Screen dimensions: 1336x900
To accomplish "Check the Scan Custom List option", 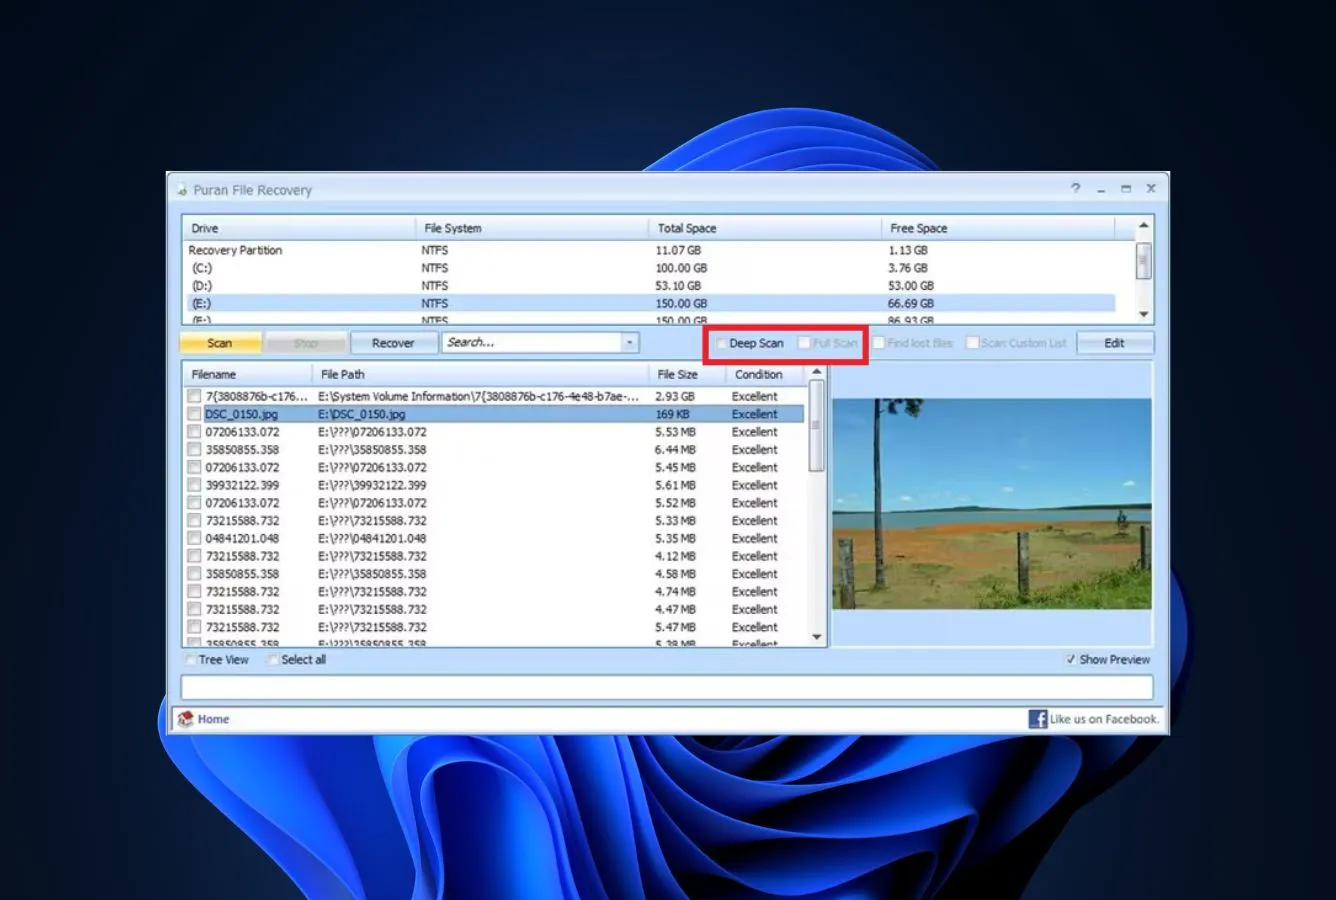I will pyautogui.click(x=972, y=343).
